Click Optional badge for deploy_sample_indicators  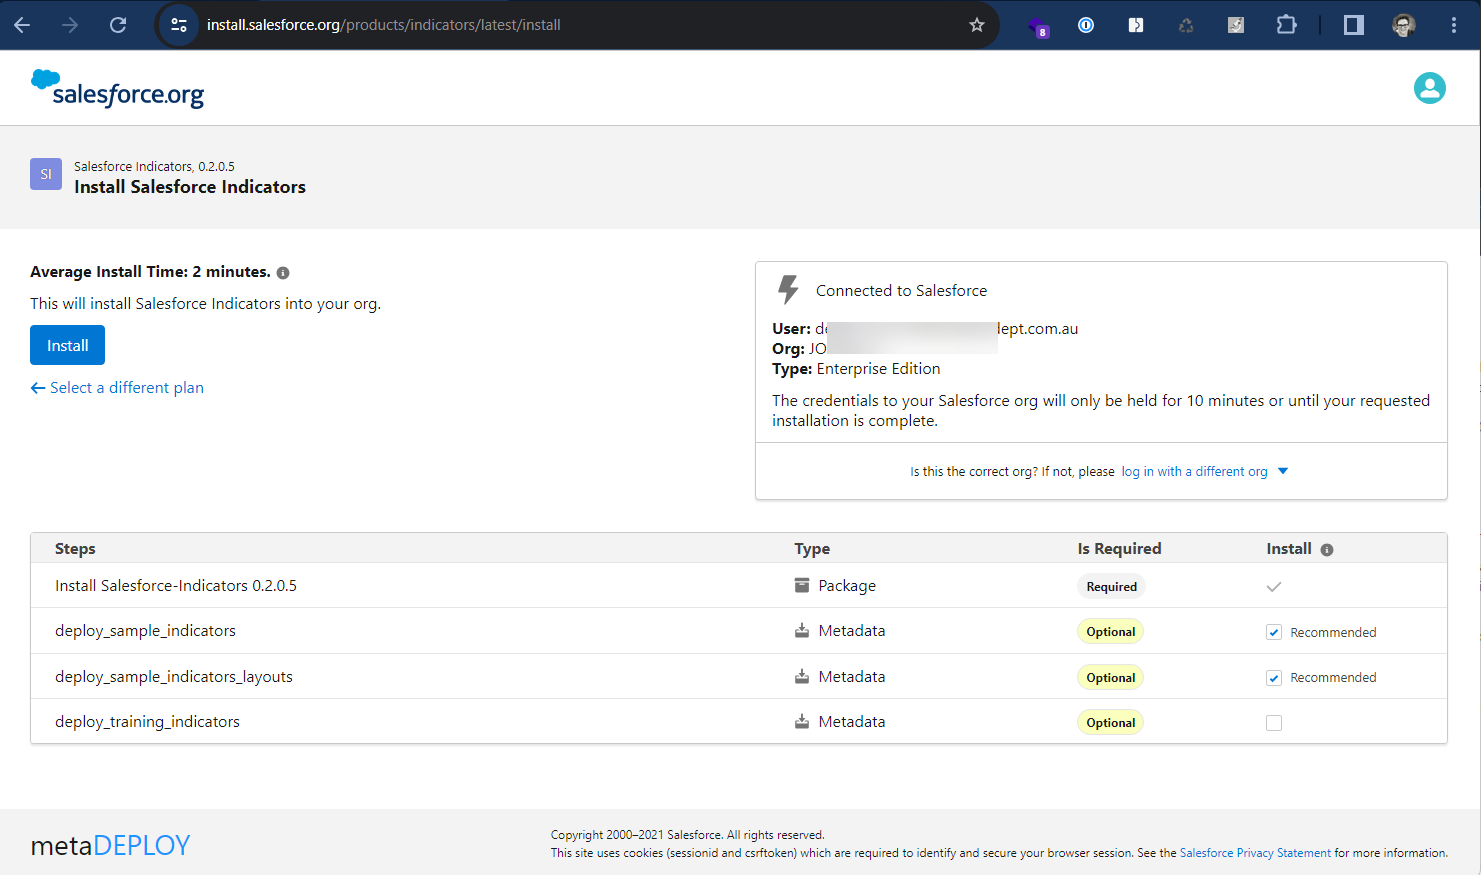pyautogui.click(x=1110, y=632)
